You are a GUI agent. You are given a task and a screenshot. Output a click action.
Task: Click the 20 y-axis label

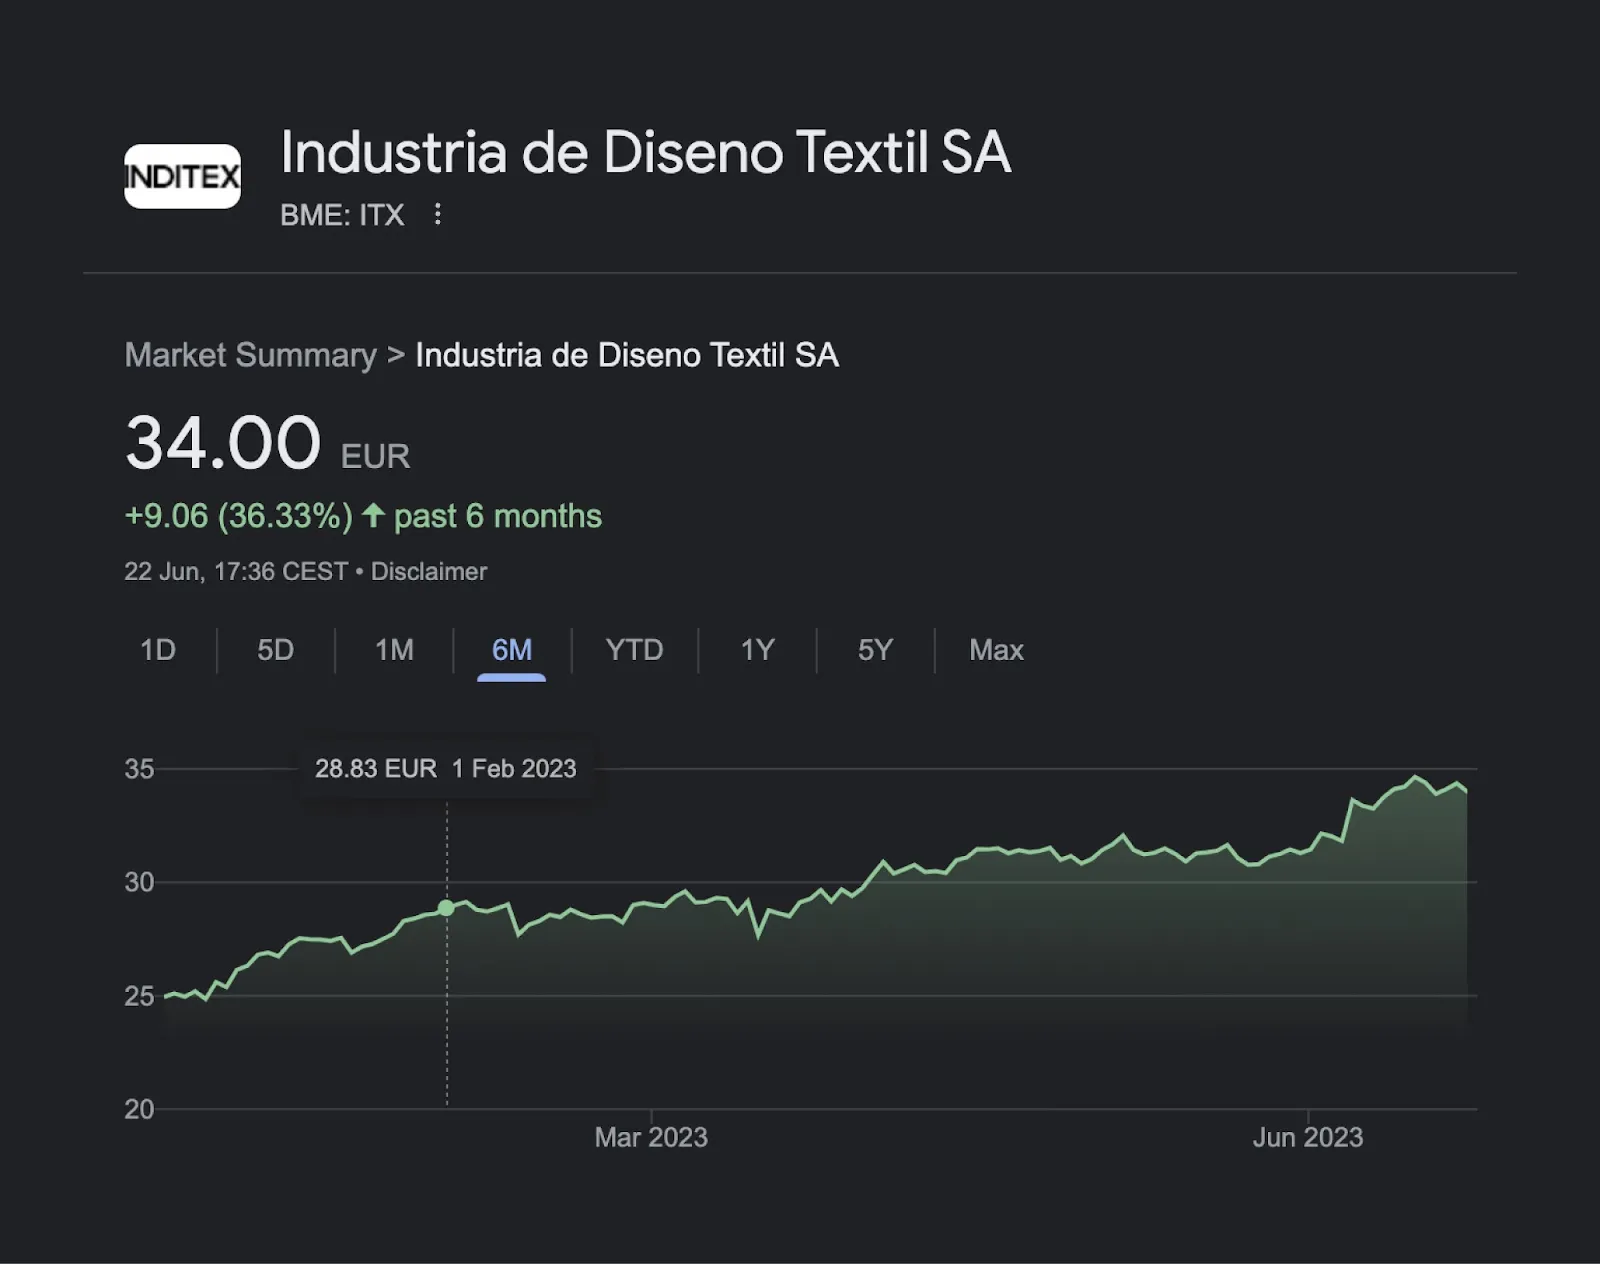point(139,1109)
